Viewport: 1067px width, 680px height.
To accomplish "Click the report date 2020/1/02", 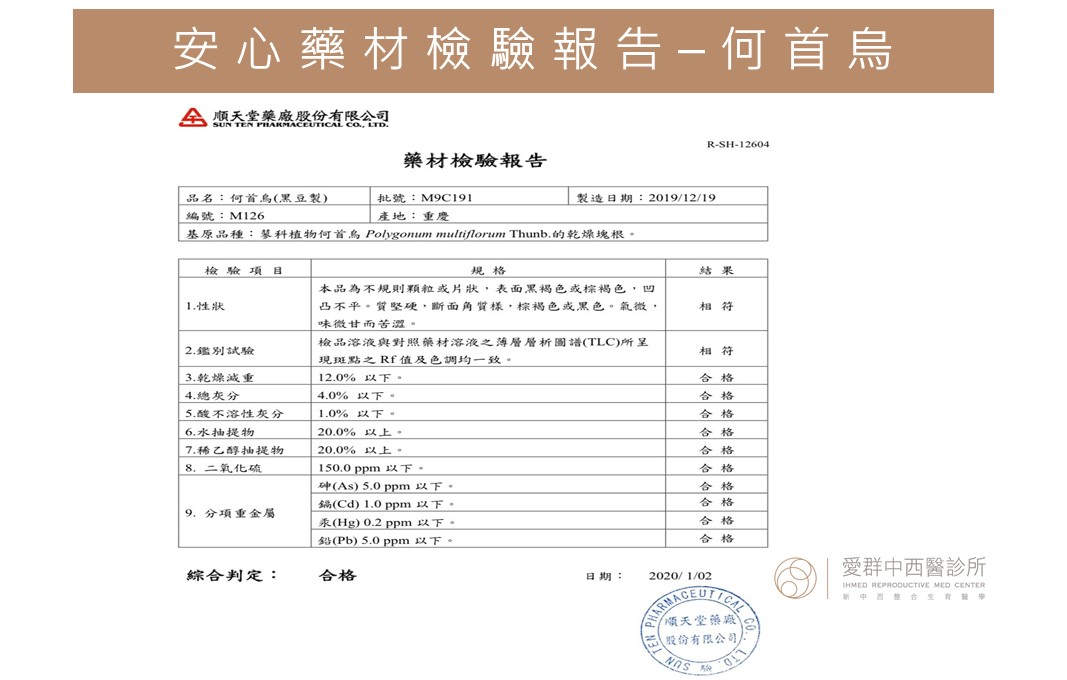I will pos(680,576).
